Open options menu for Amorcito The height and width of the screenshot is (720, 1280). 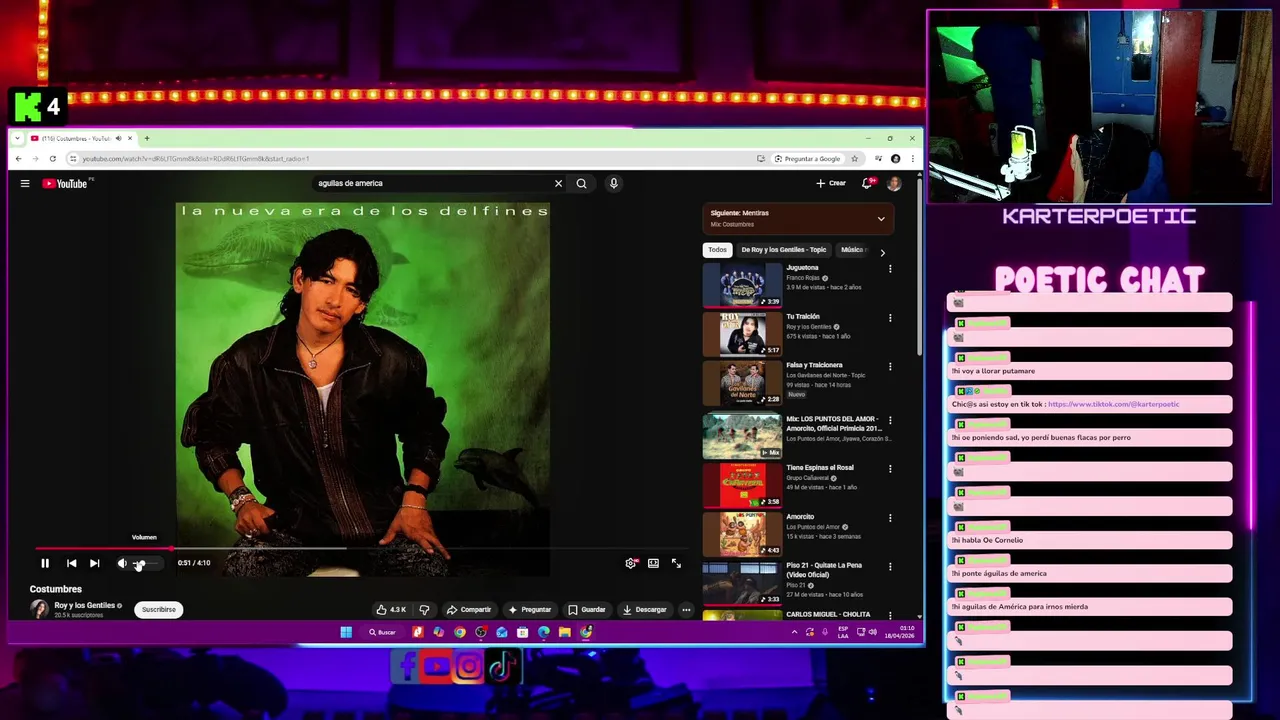coord(890,518)
